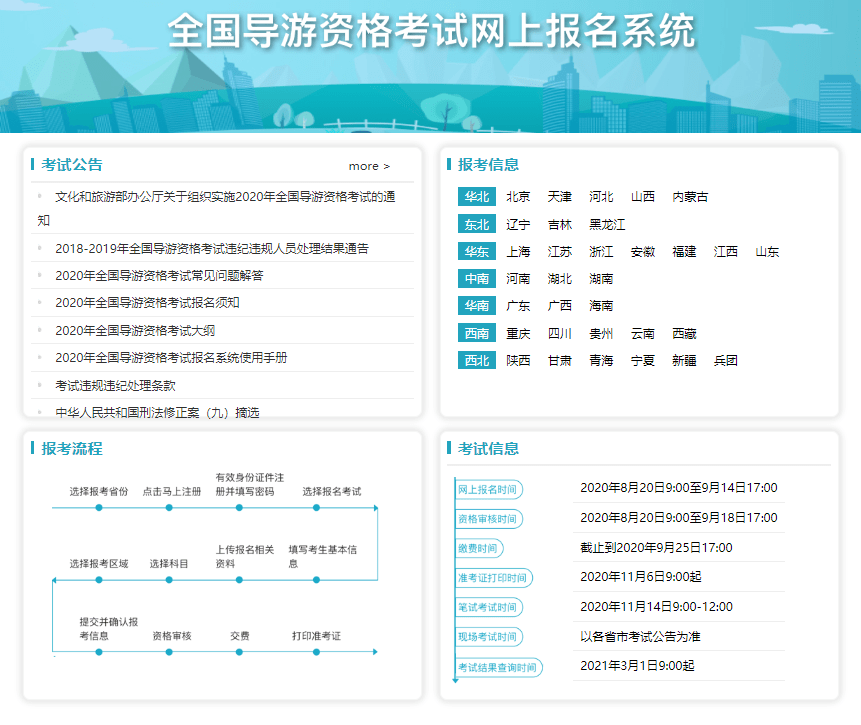Image resolution: width=861 pixels, height=725 pixels.
Task: Select 上海 under the 华东 region
Action: click(519, 252)
